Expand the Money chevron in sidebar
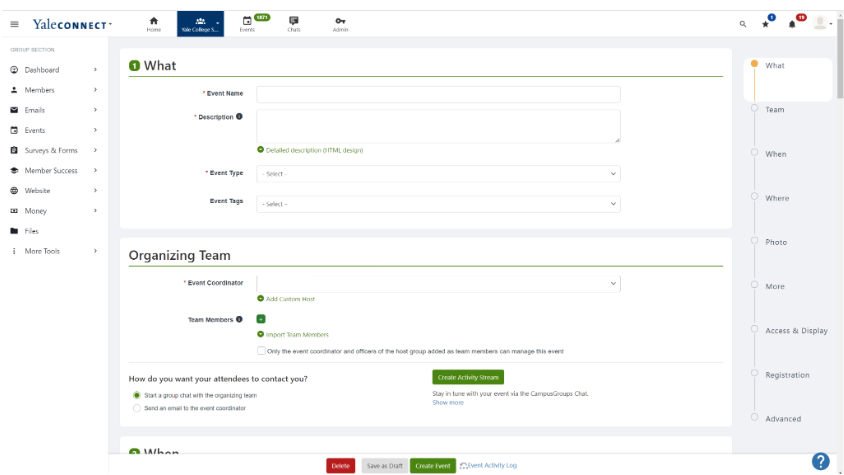 [x=95, y=211]
